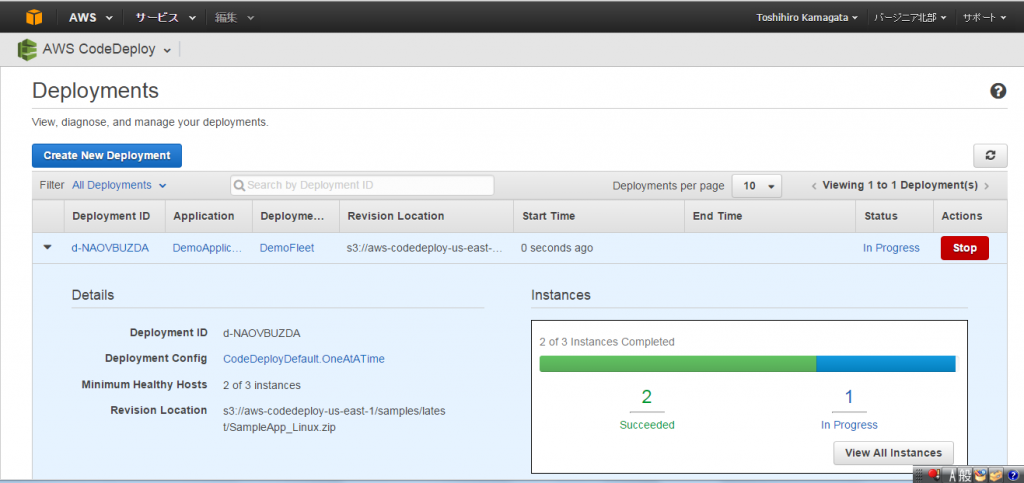Click the blue IME help icon
The width and height of the screenshot is (1024, 483).
[x=1013, y=476]
